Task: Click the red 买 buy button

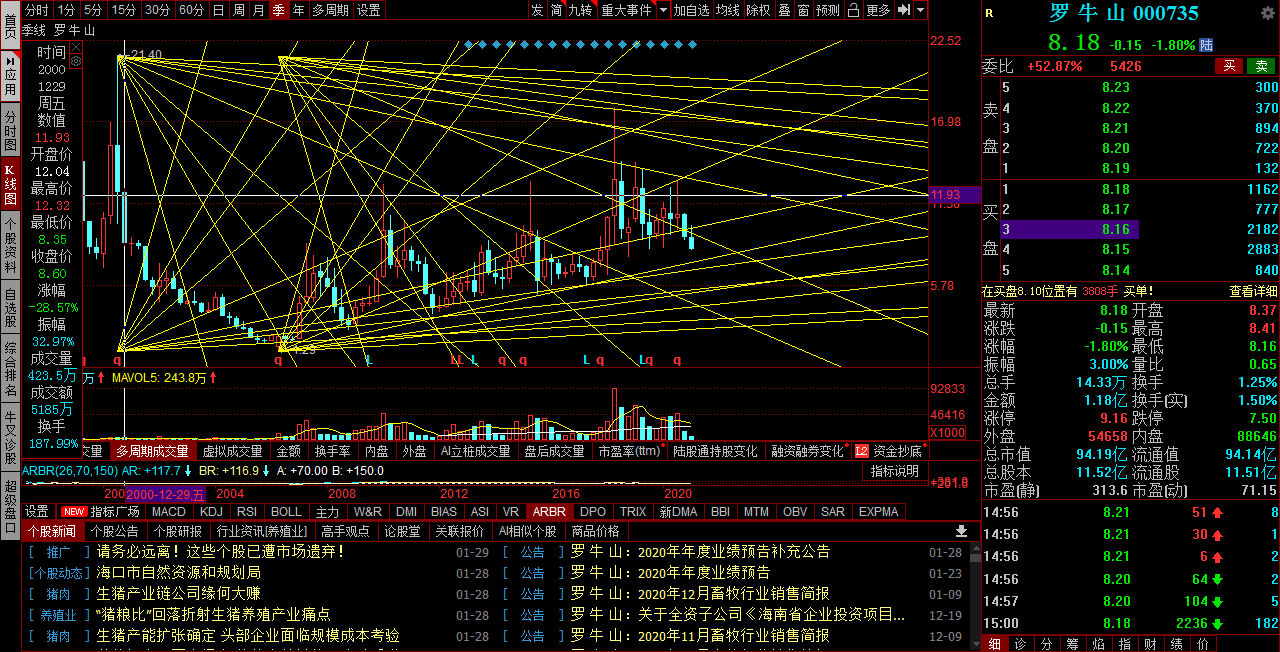Action: 1229,66
